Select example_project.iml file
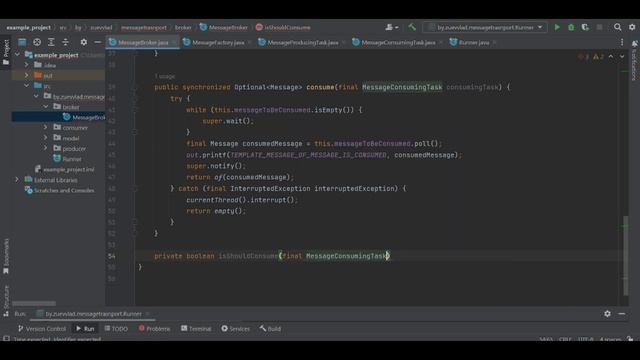 coord(64,169)
